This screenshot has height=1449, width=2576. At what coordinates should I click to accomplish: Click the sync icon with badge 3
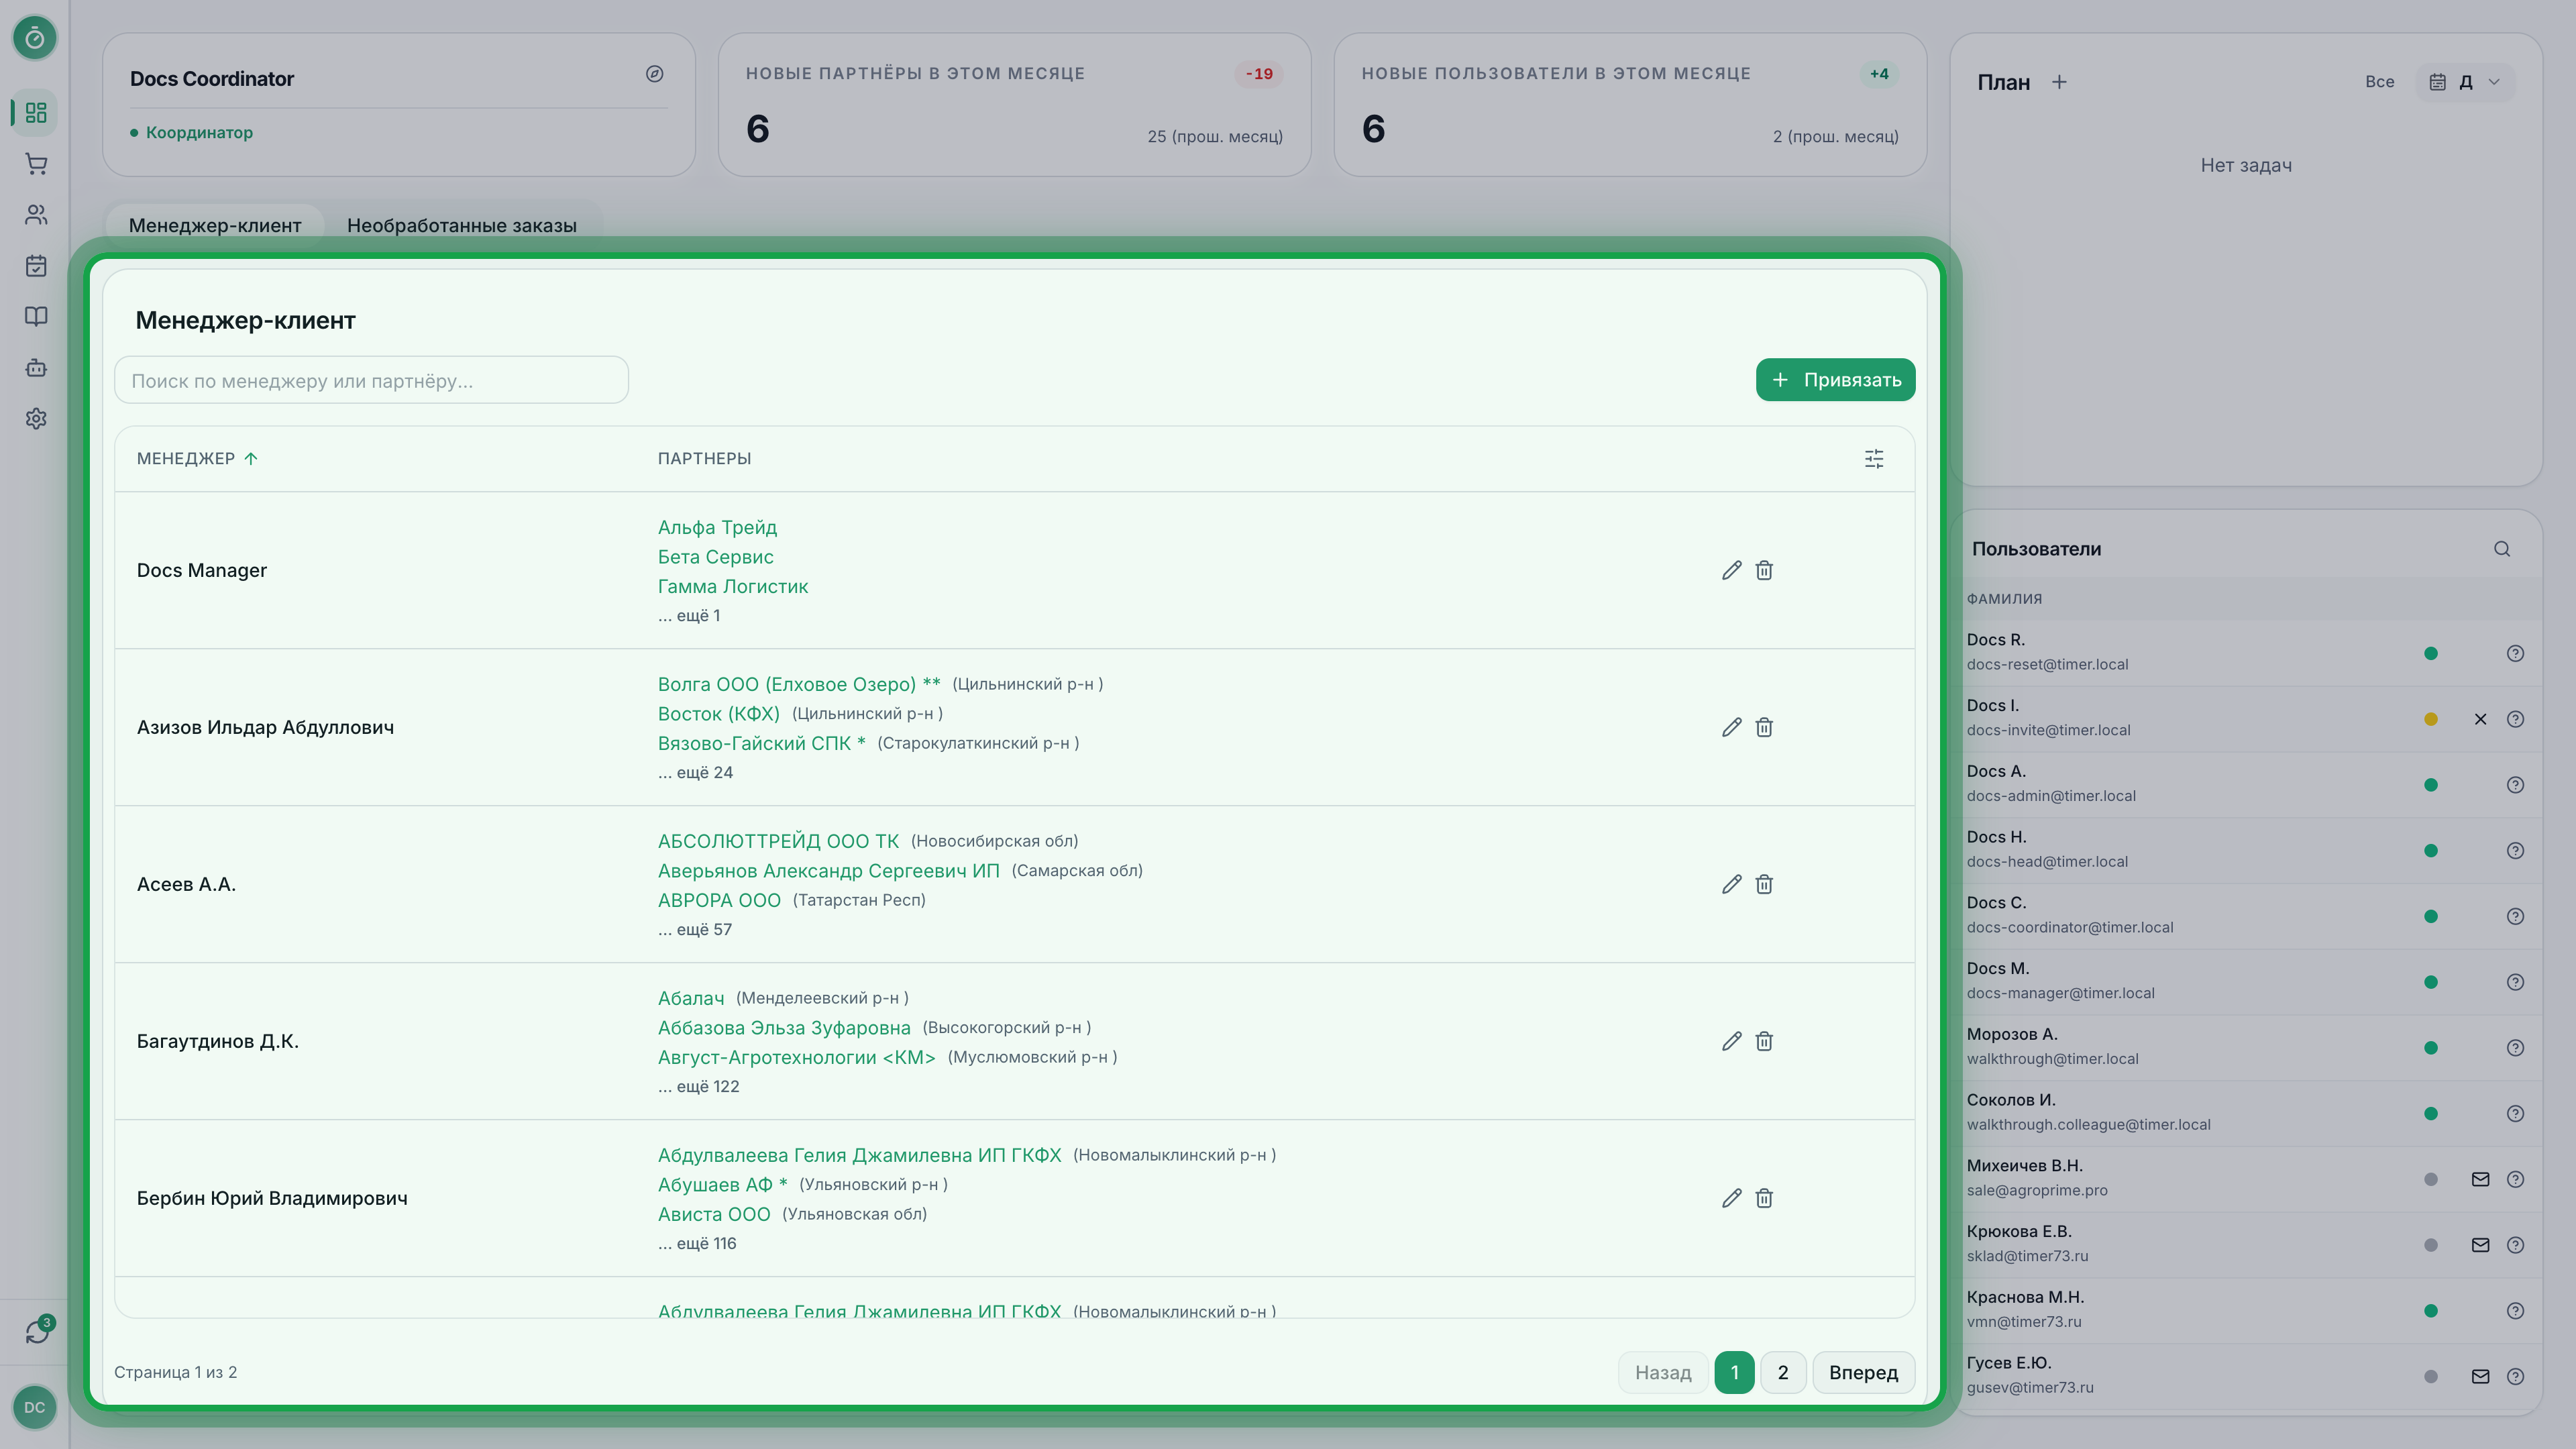[x=38, y=1331]
